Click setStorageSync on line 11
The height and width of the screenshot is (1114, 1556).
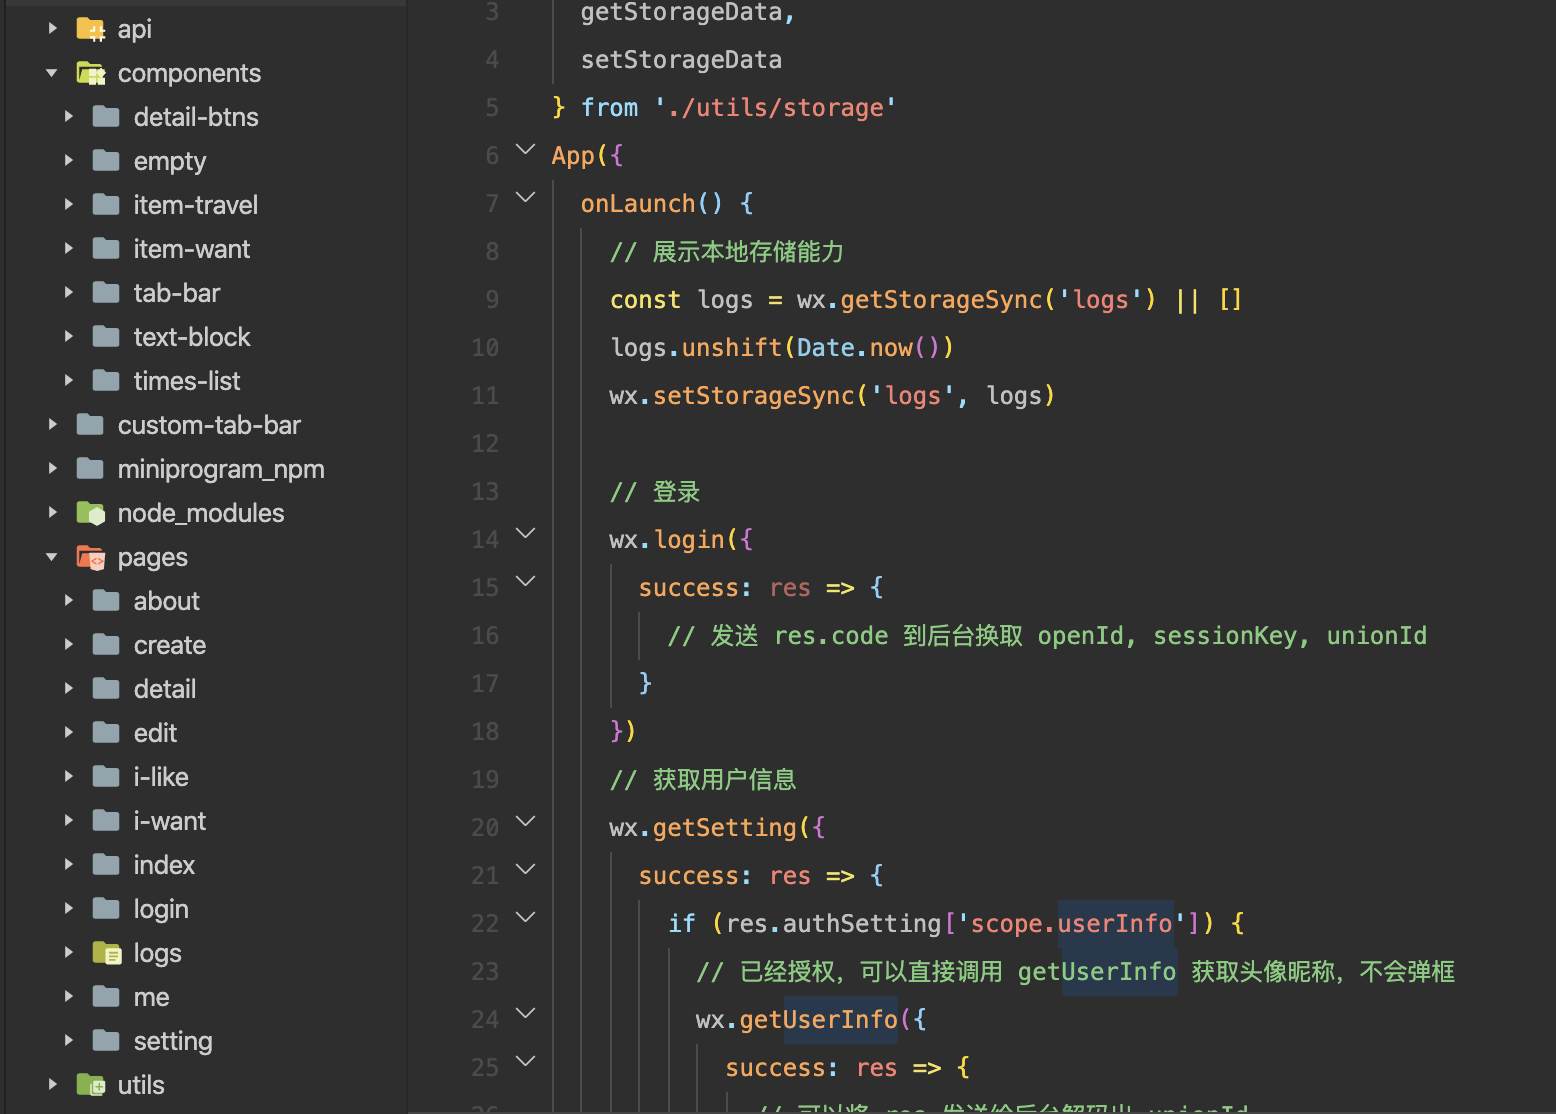point(754,396)
